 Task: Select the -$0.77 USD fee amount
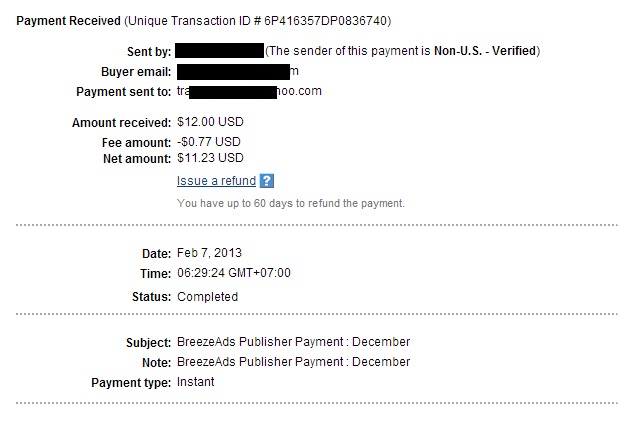point(209,142)
